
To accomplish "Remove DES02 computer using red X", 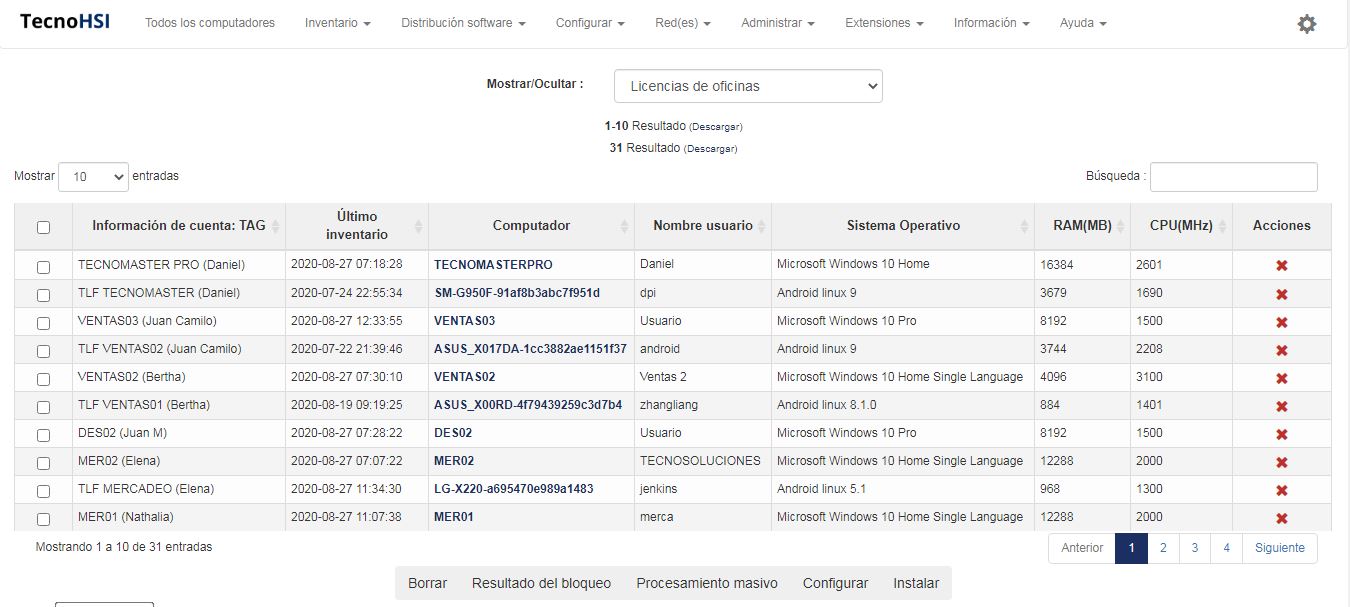I will point(1281,434).
